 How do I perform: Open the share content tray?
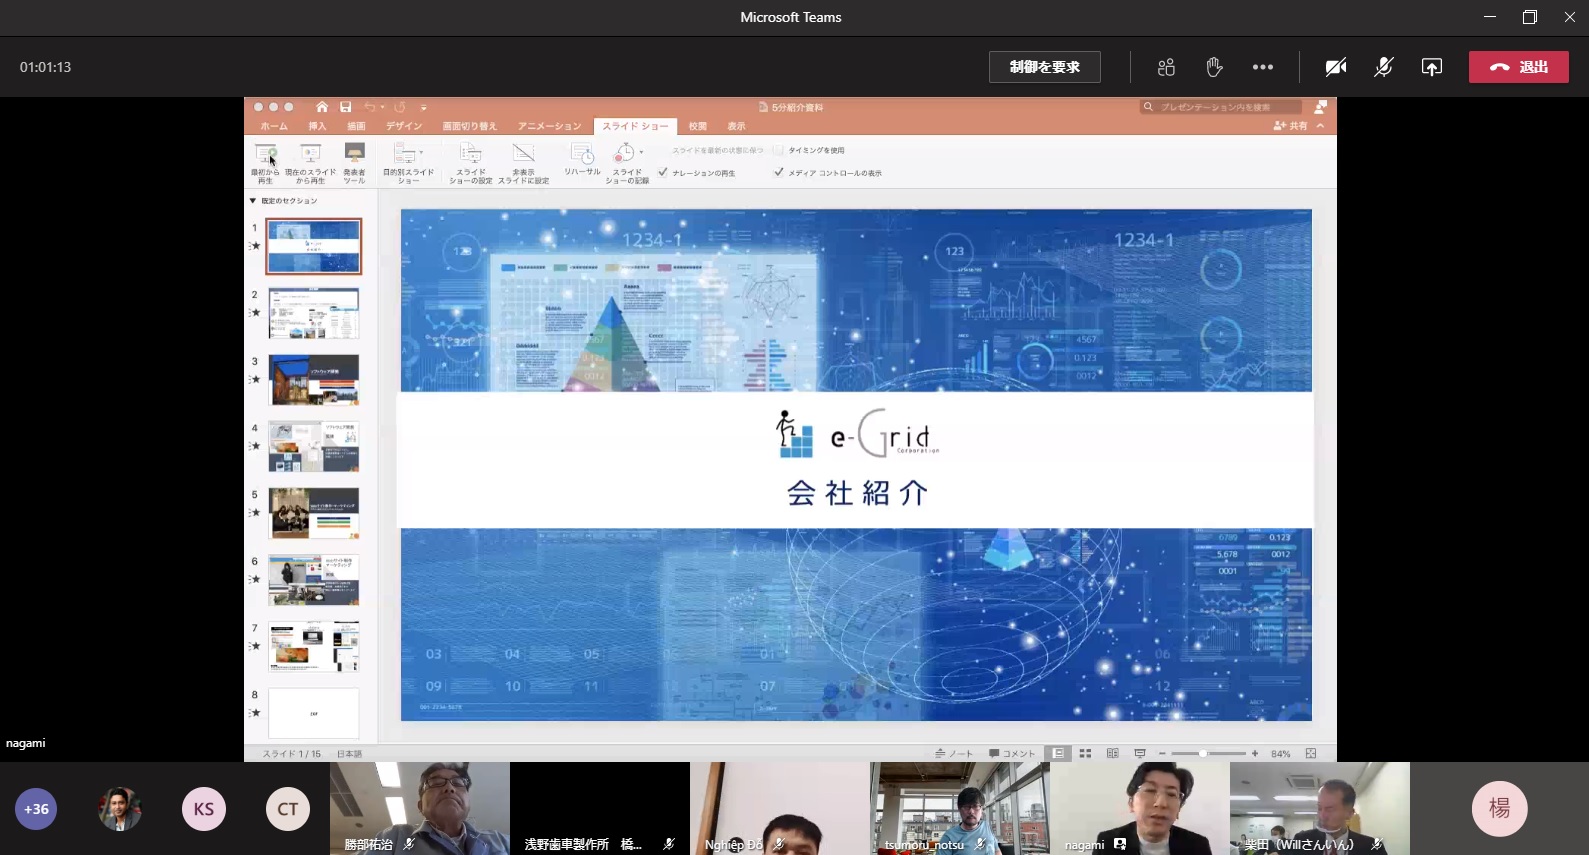pyautogui.click(x=1432, y=67)
